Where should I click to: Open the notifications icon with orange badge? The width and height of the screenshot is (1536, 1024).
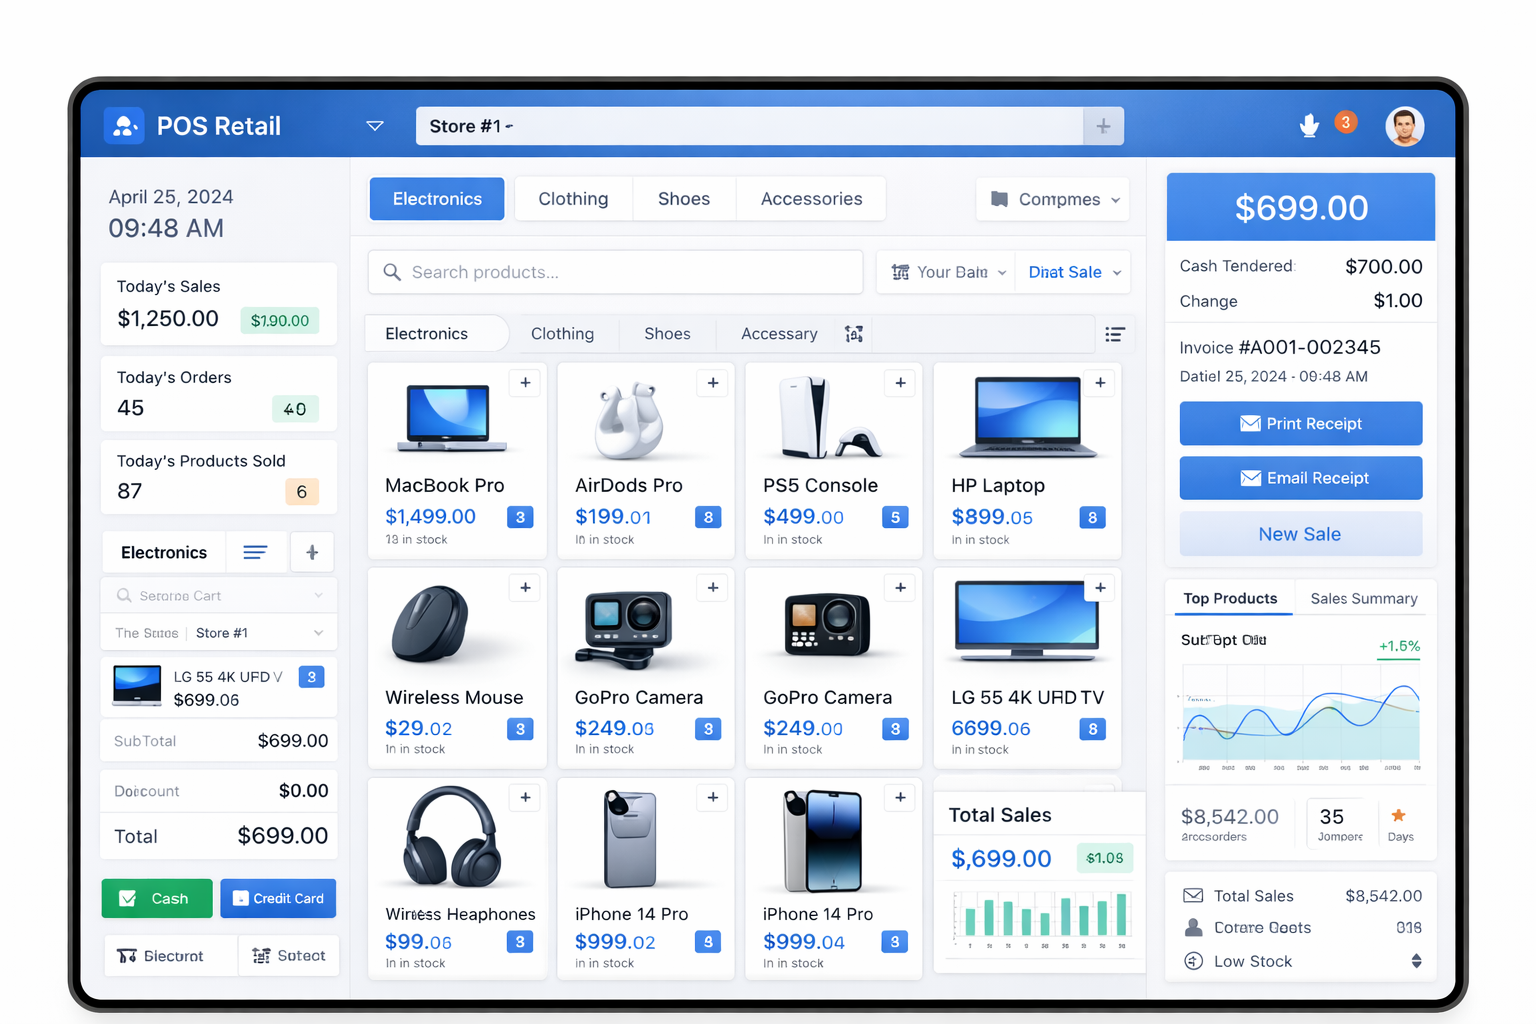pyautogui.click(x=1310, y=126)
